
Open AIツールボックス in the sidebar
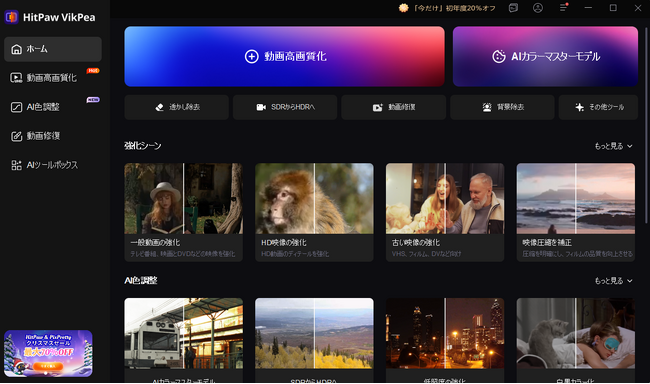pyautogui.click(x=53, y=165)
